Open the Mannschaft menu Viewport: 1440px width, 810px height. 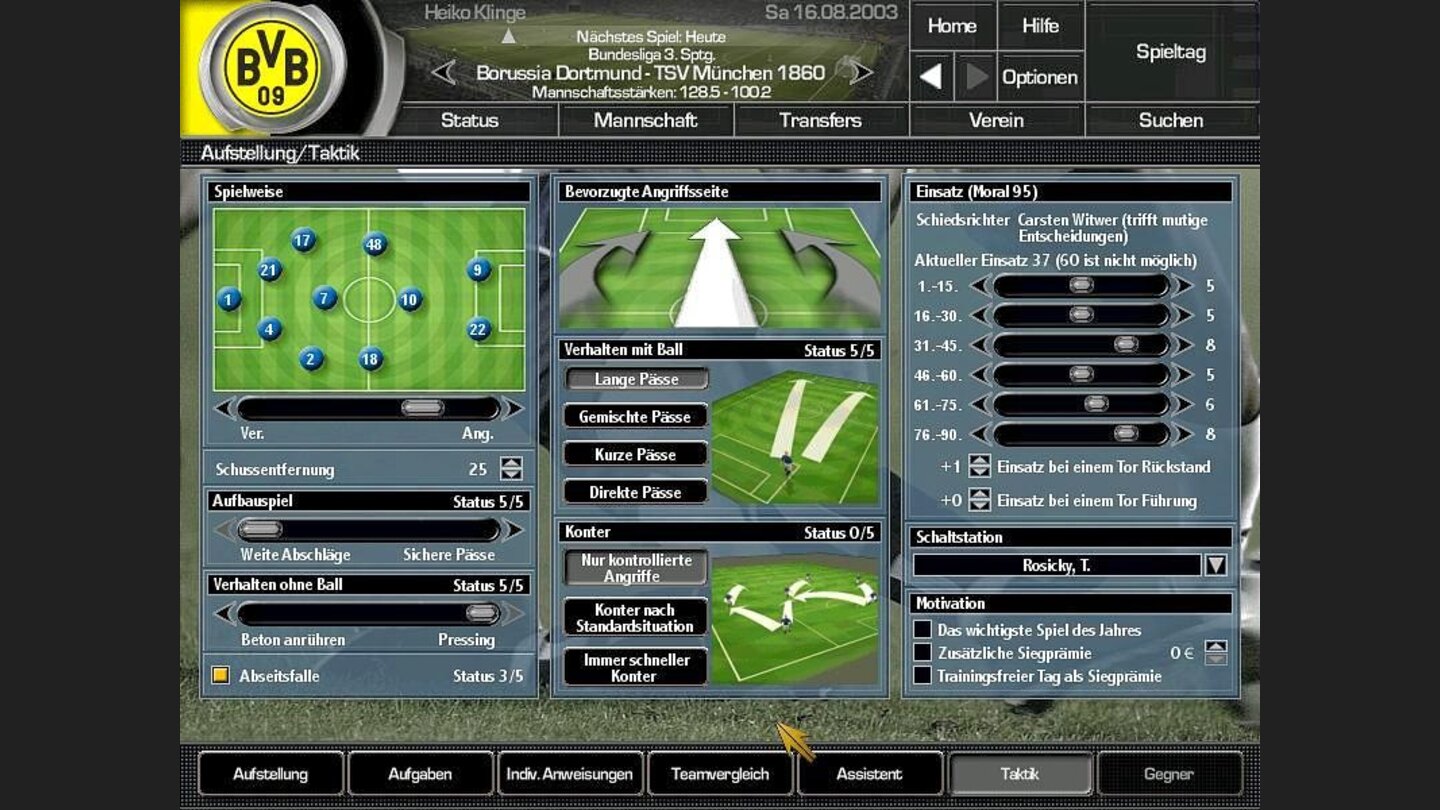(647, 120)
